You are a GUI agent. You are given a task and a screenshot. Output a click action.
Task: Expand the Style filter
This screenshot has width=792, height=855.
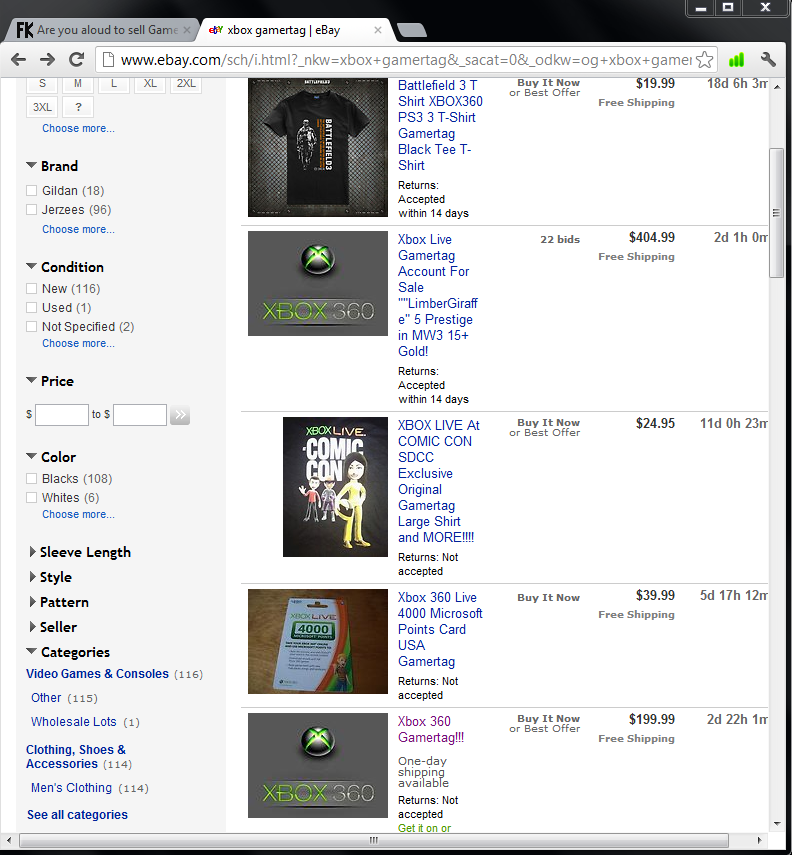click(33, 577)
